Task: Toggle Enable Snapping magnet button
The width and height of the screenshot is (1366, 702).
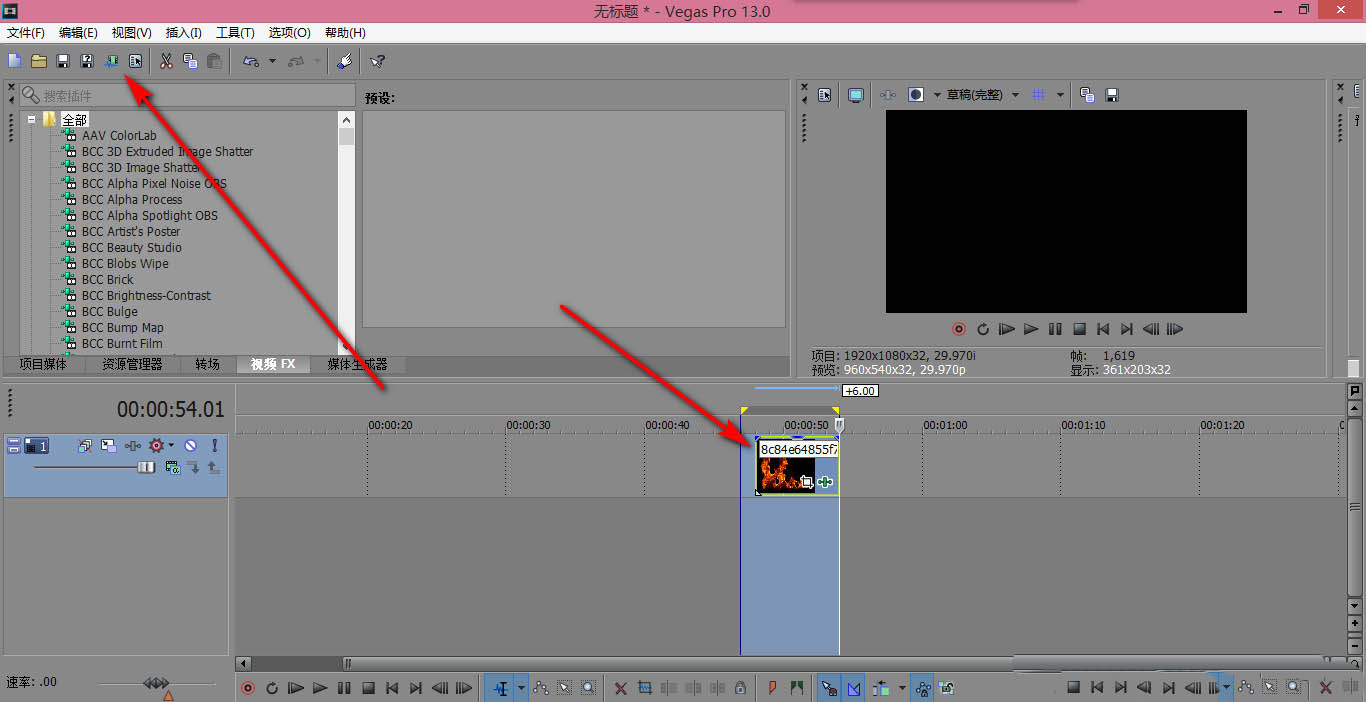Action: point(828,688)
